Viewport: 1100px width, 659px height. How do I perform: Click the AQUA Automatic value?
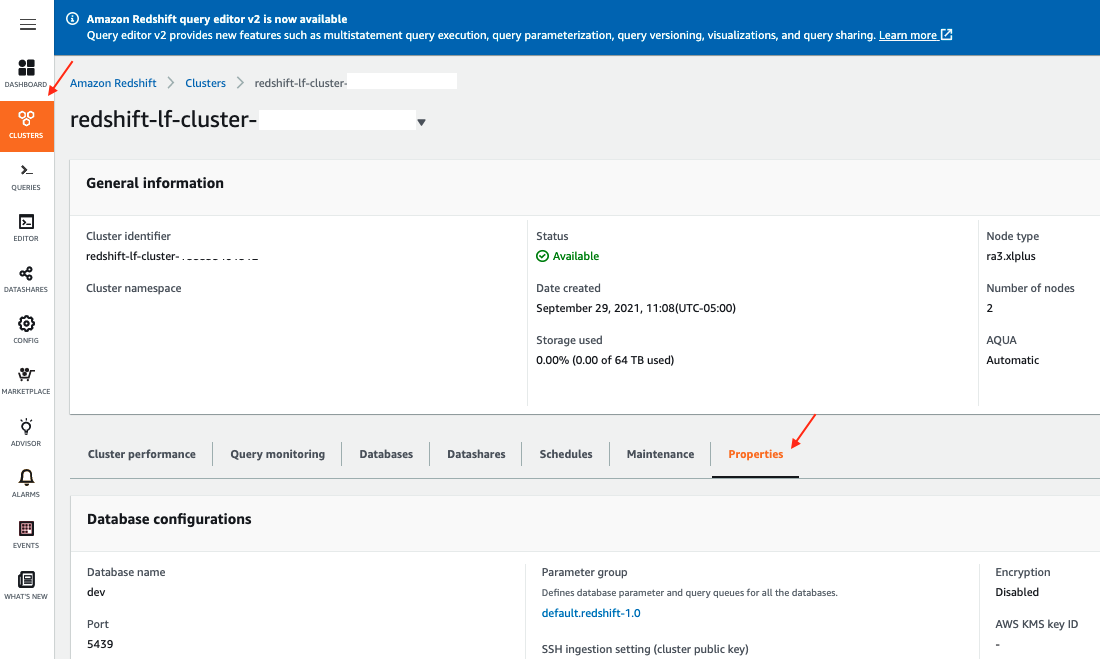pyautogui.click(x=1012, y=360)
